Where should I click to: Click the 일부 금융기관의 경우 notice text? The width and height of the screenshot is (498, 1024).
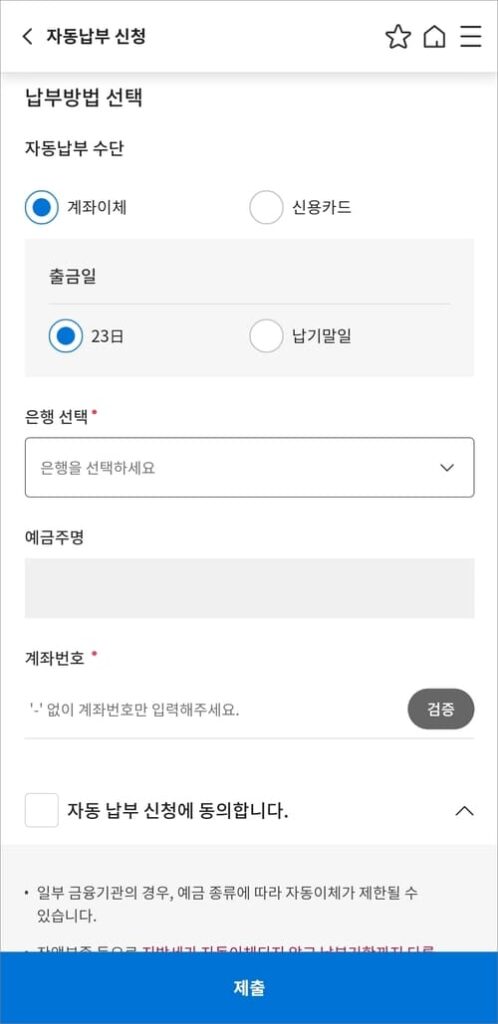(226, 904)
